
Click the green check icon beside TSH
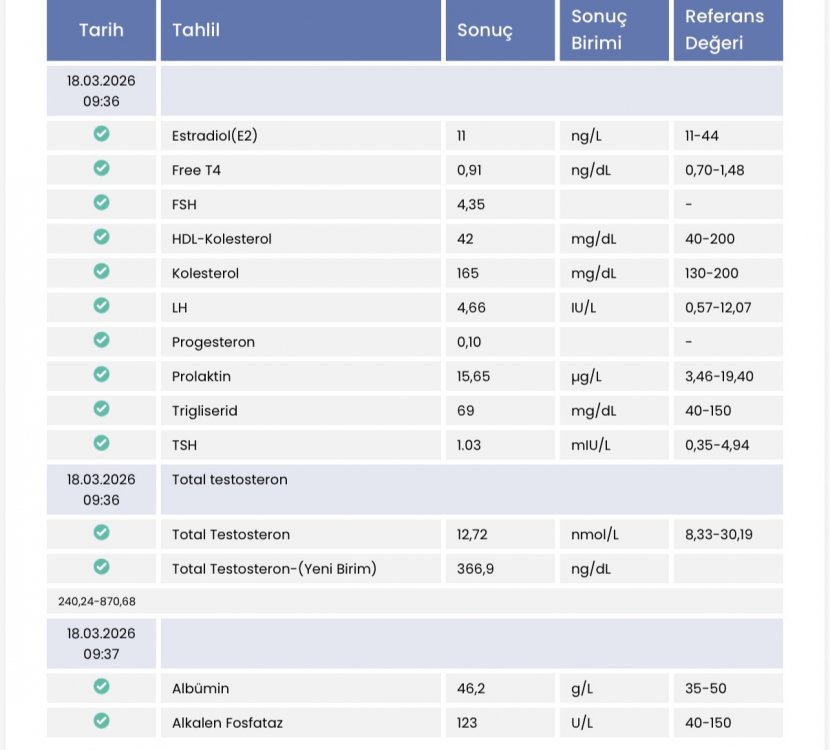[x=101, y=443]
